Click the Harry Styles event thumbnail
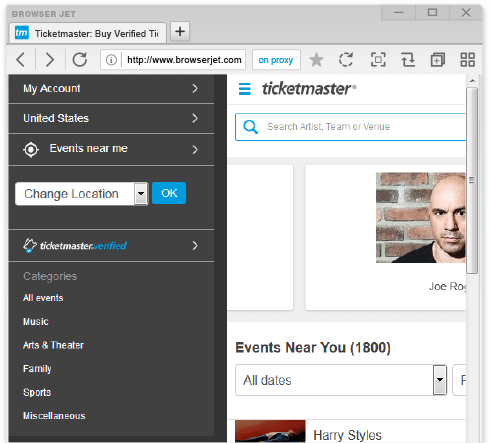The height and width of the screenshot is (443, 490). click(270, 431)
